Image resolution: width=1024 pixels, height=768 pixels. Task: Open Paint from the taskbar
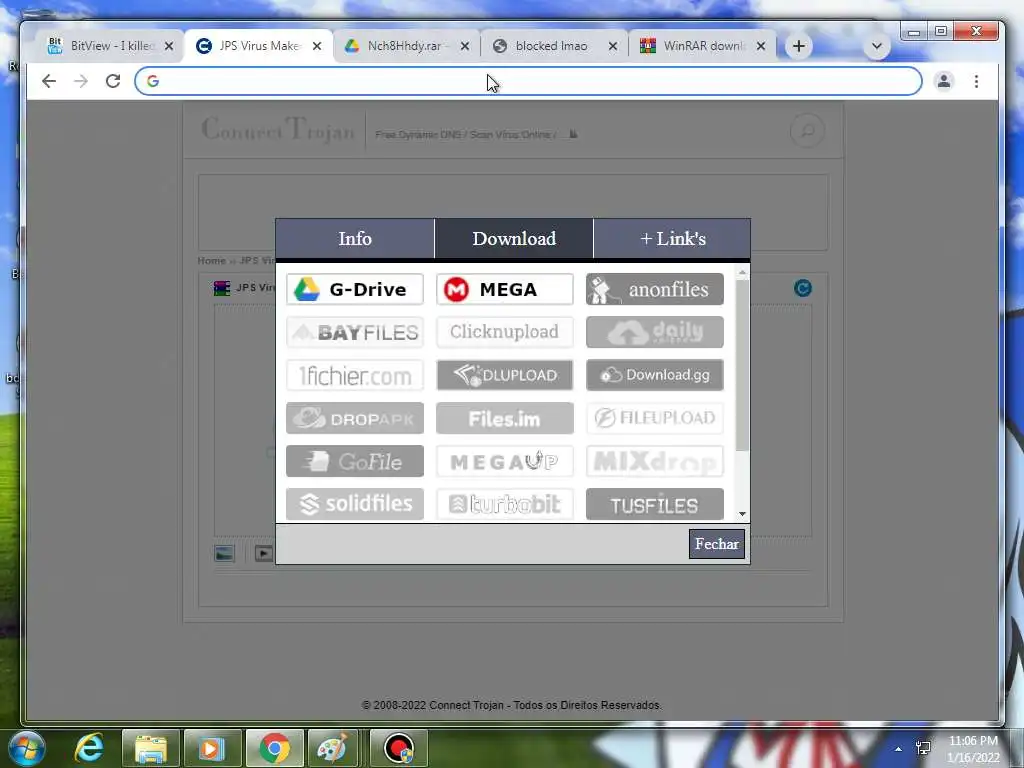pyautogui.click(x=332, y=748)
